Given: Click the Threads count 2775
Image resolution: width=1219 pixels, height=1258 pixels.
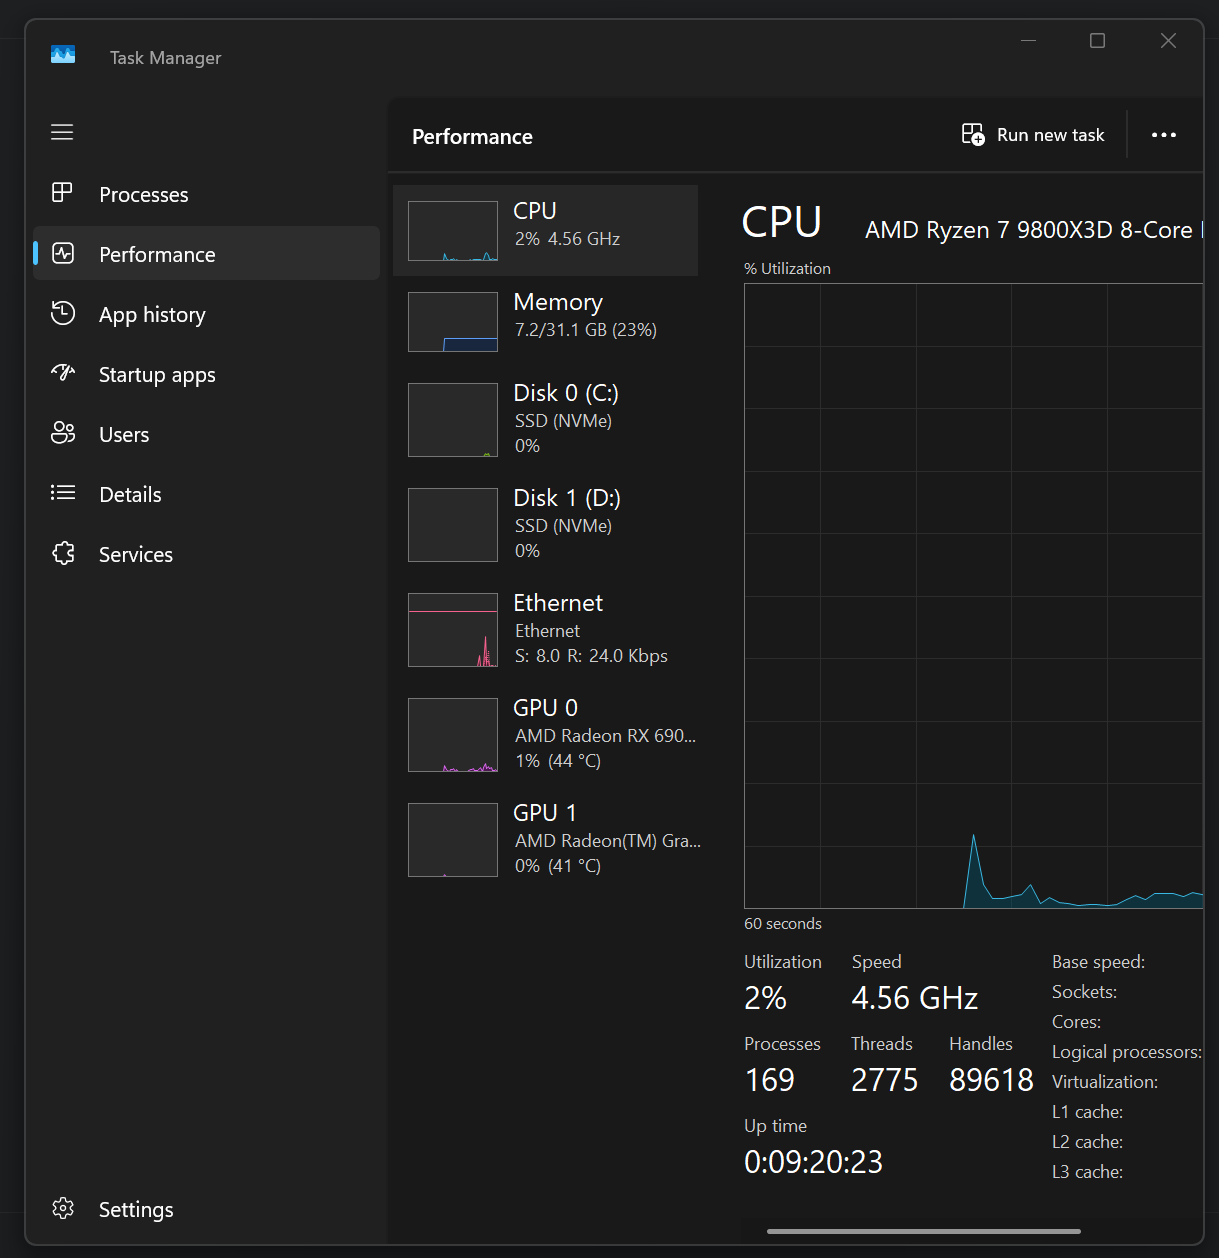Looking at the screenshot, I should pos(884,1080).
